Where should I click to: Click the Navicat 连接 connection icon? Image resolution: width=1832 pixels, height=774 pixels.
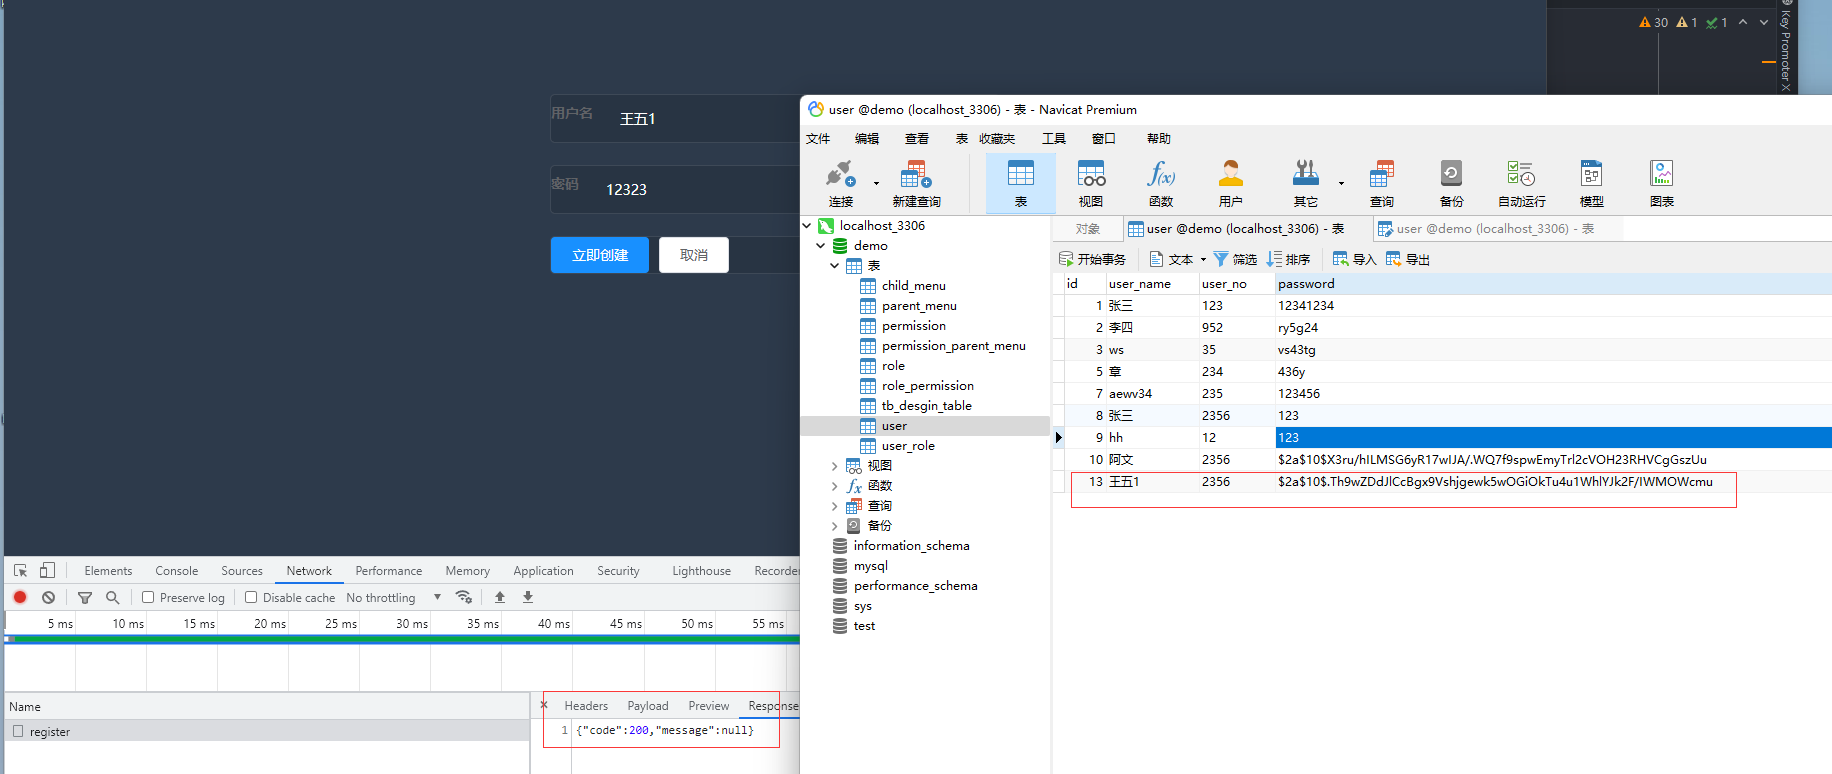click(841, 175)
